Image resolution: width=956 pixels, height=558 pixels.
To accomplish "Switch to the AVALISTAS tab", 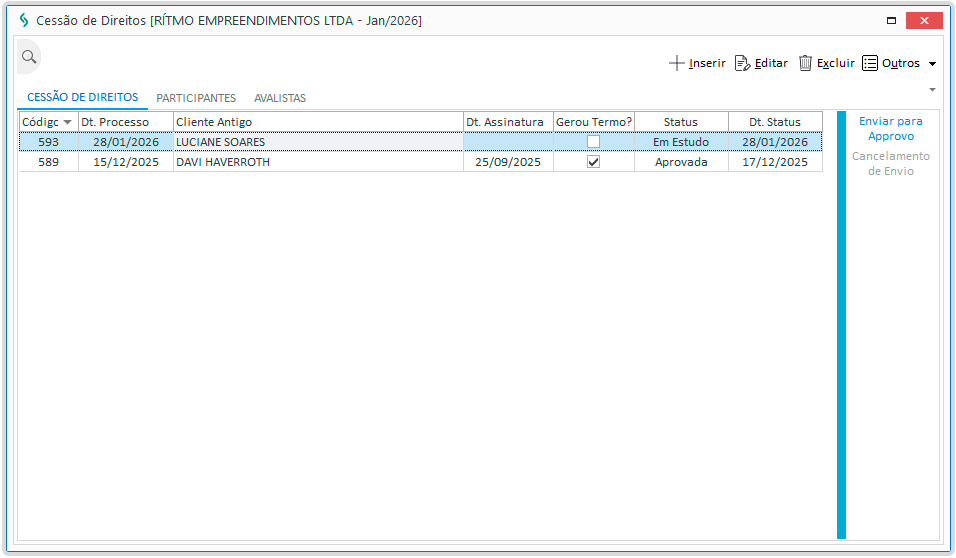I will (x=280, y=98).
